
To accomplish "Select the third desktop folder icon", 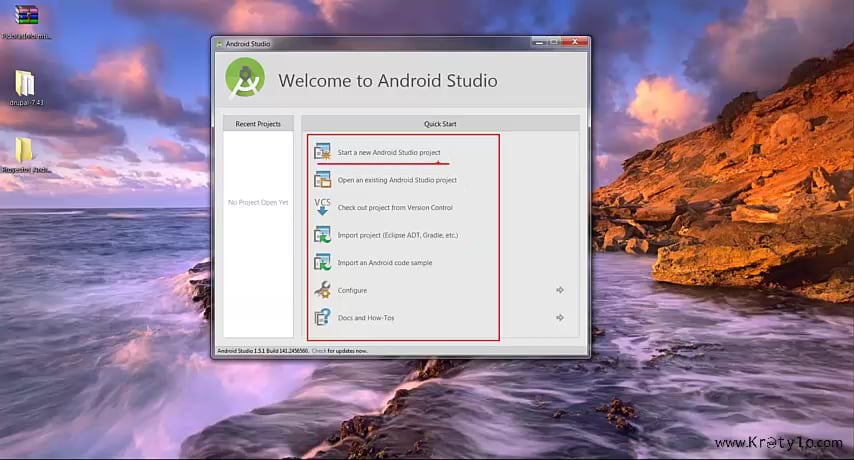I will [24, 150].
